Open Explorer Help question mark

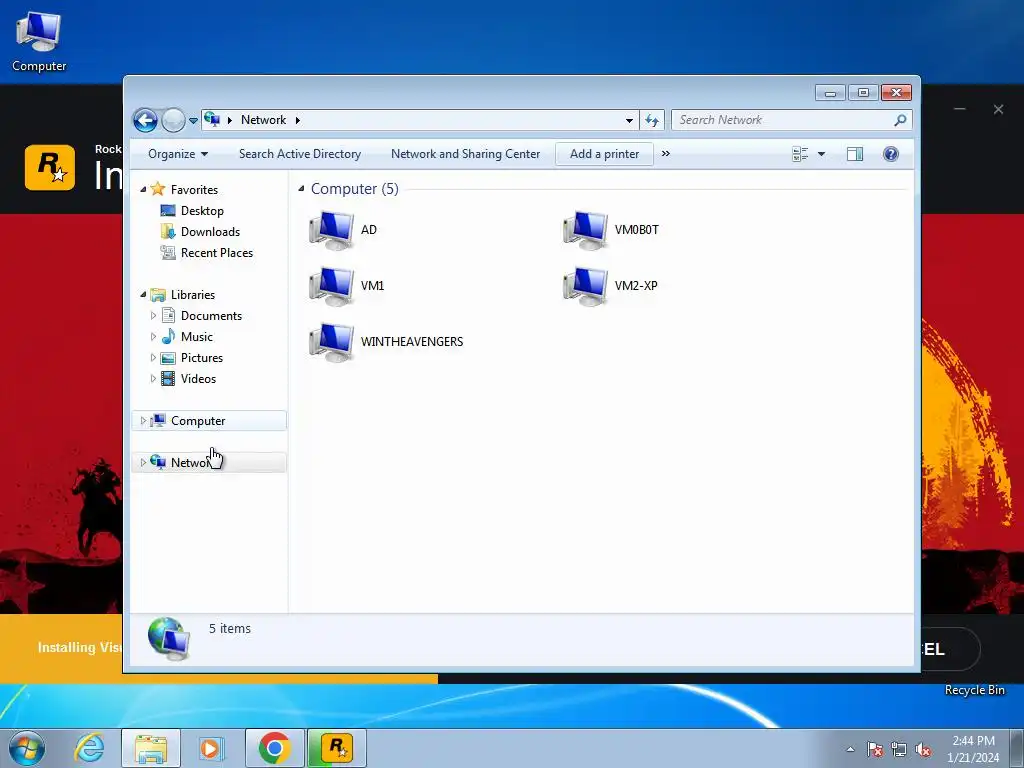[x=891, y=154]
